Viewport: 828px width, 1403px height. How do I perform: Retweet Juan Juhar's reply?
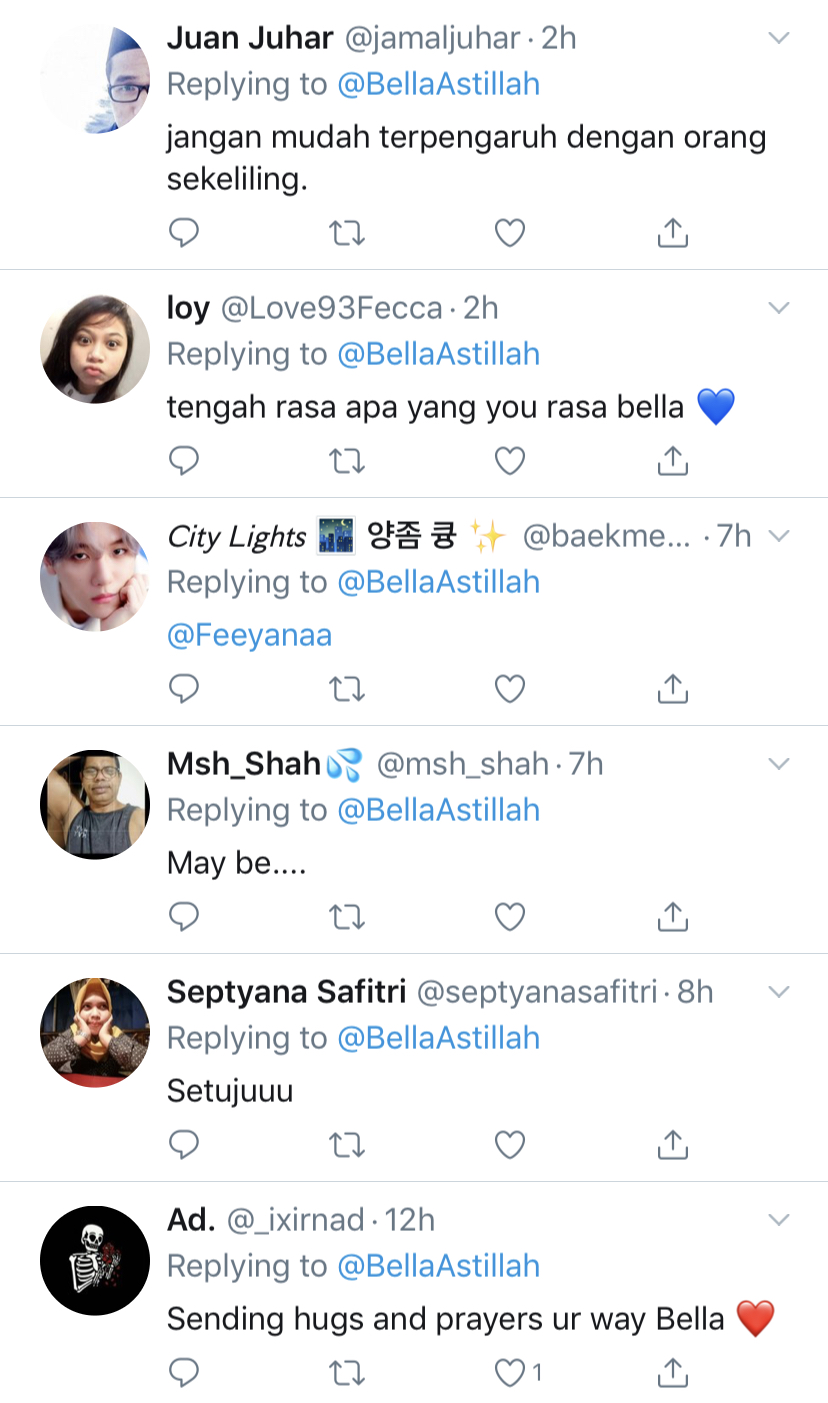pos(347,233)
